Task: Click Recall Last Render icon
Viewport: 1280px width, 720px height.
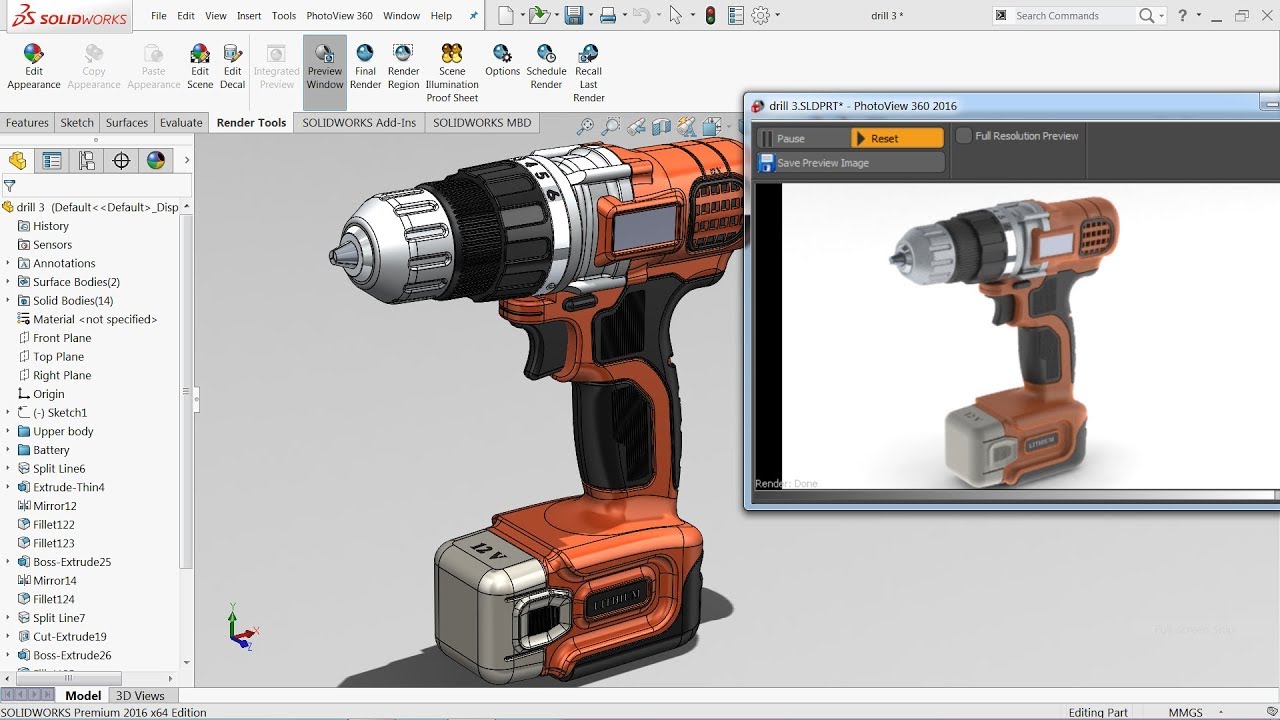Action: 588,56
